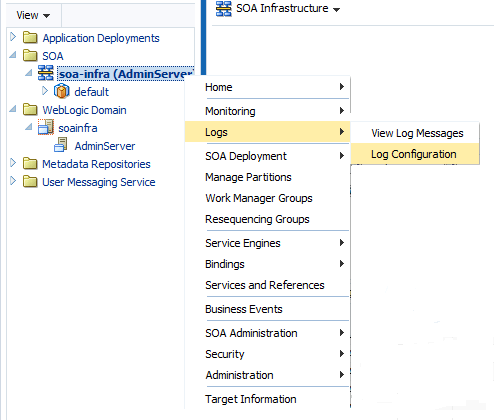This screenshot has height=420, width=494.
Task: Click the soa-infra server icon in tree
Action: [x=46, y=73]
